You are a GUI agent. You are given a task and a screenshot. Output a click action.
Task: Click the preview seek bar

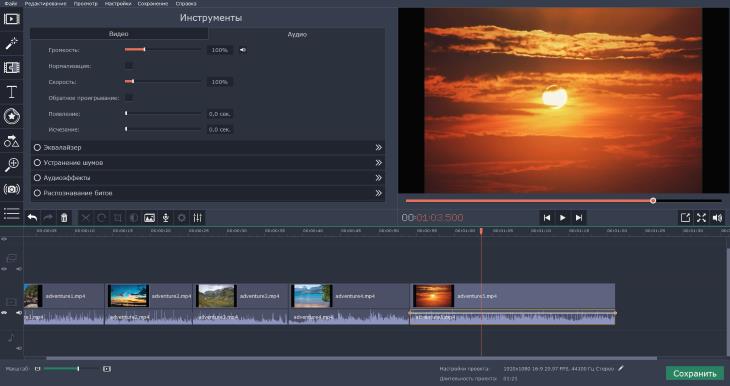pos(563,201)
